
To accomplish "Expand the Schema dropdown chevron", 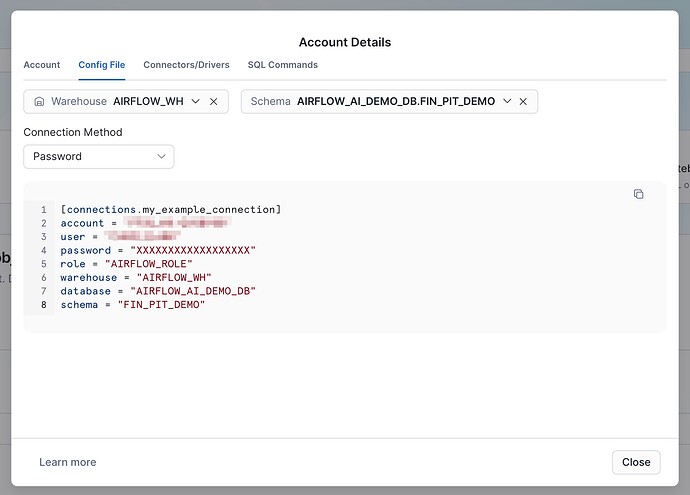I will [x=507, y=101].
